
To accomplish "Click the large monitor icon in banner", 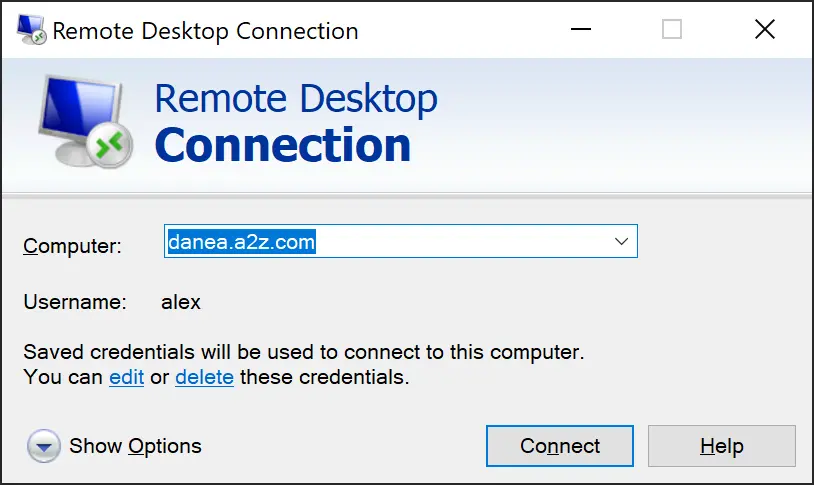I will pos(78,120).
